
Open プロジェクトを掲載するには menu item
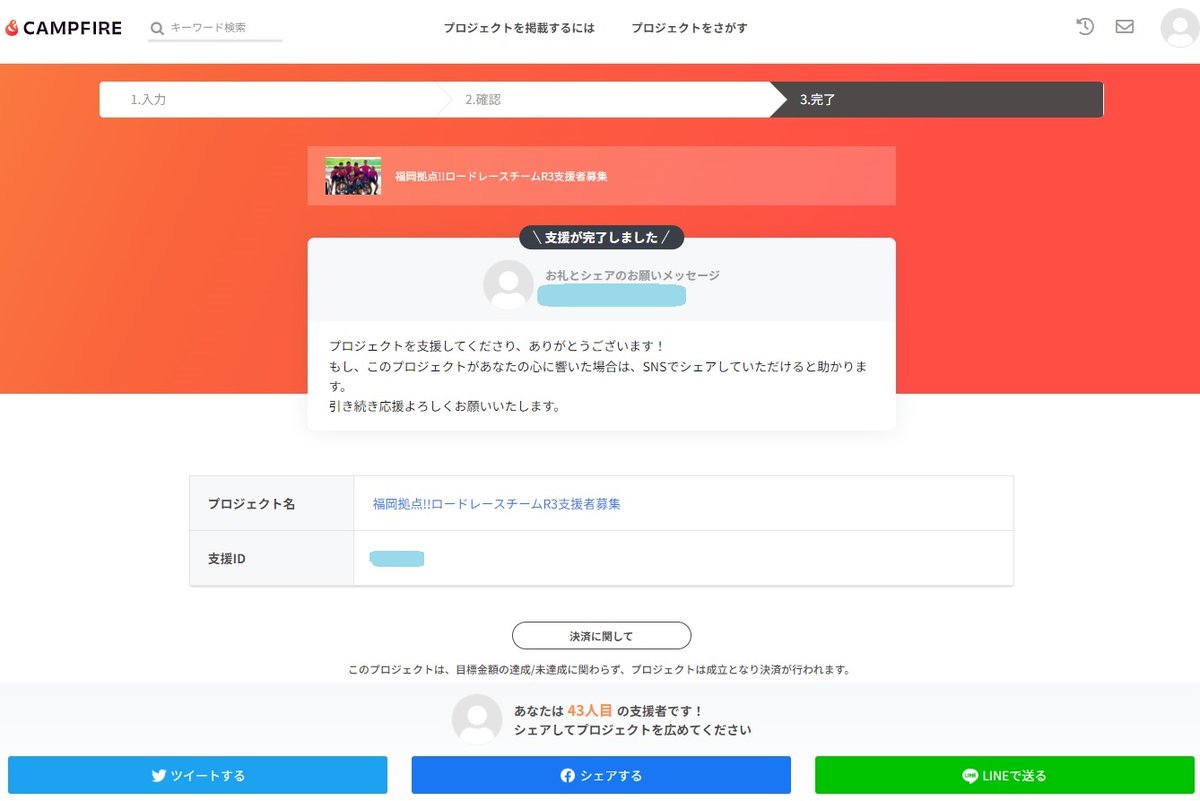(x=519, y=28)
